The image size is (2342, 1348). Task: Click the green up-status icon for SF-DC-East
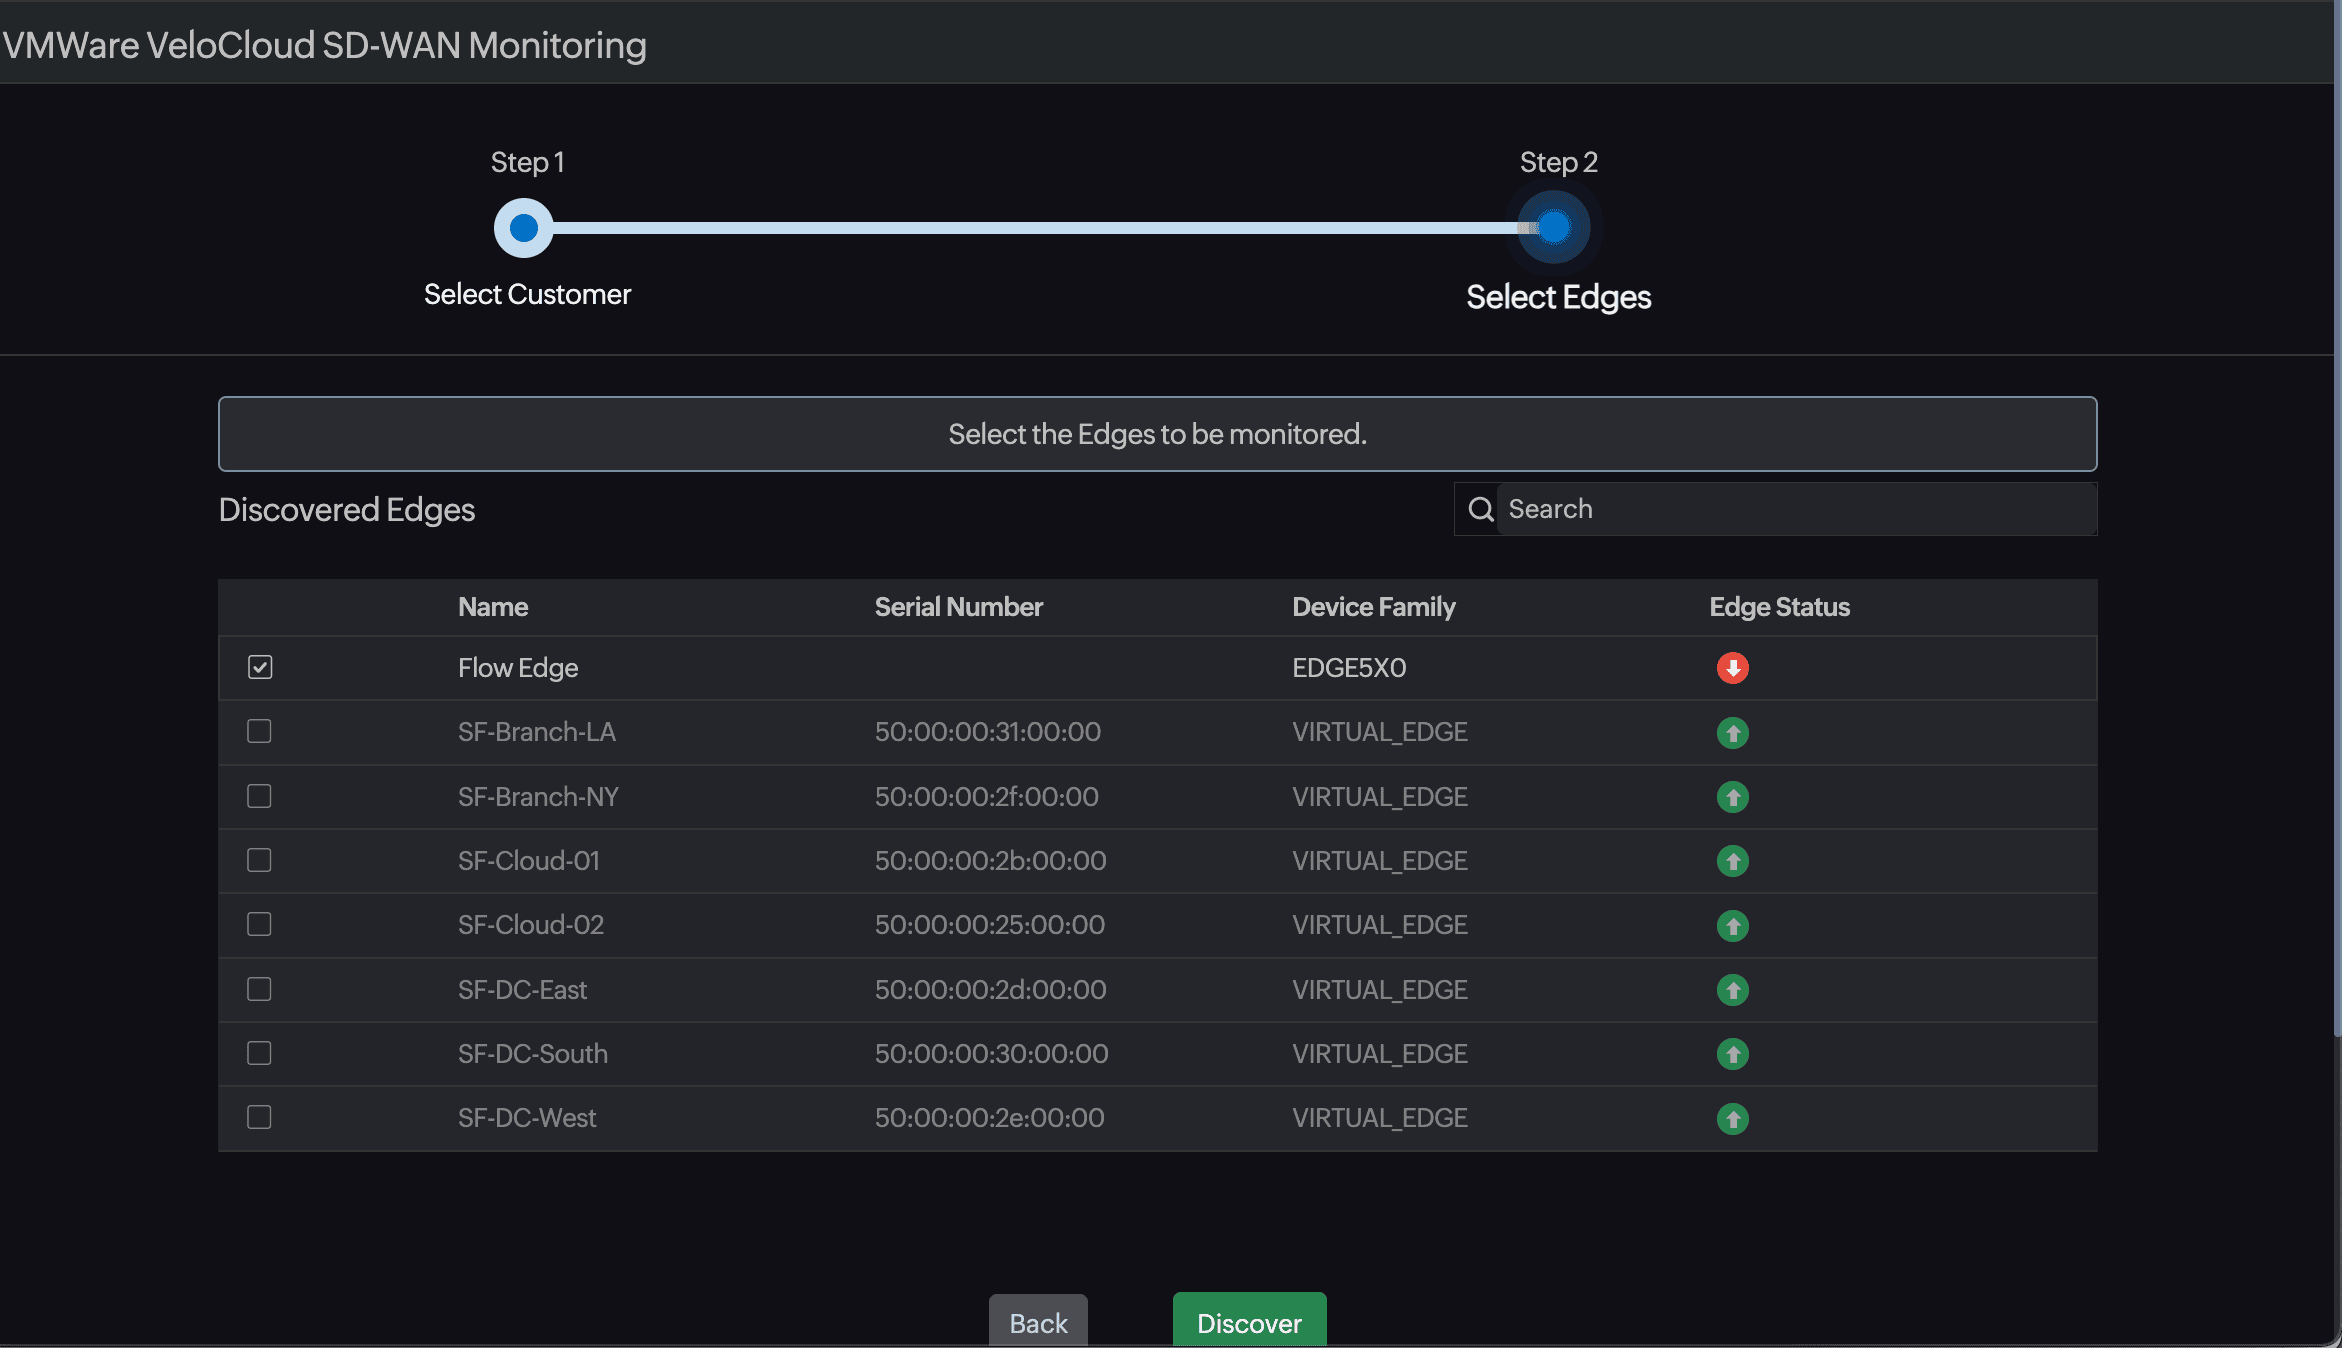click(x=1733, y=989)
